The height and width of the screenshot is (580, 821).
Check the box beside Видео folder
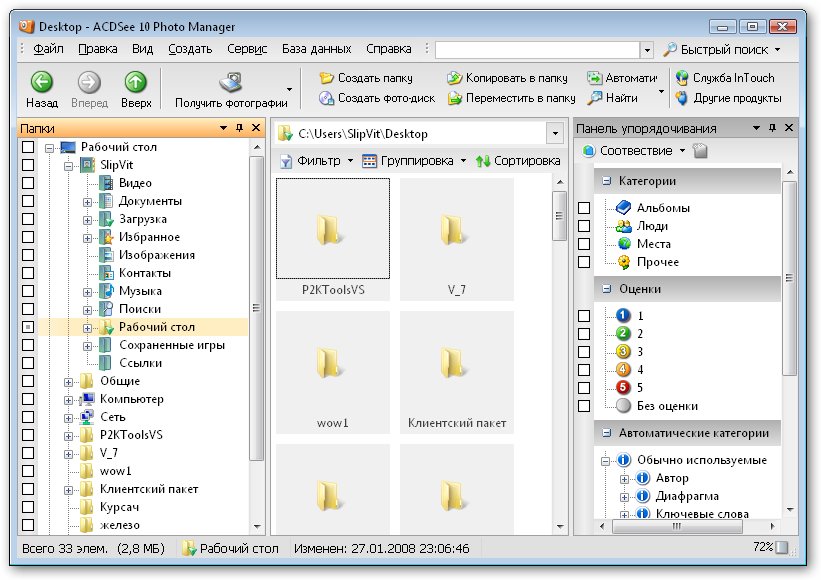[x=28, y=183]
